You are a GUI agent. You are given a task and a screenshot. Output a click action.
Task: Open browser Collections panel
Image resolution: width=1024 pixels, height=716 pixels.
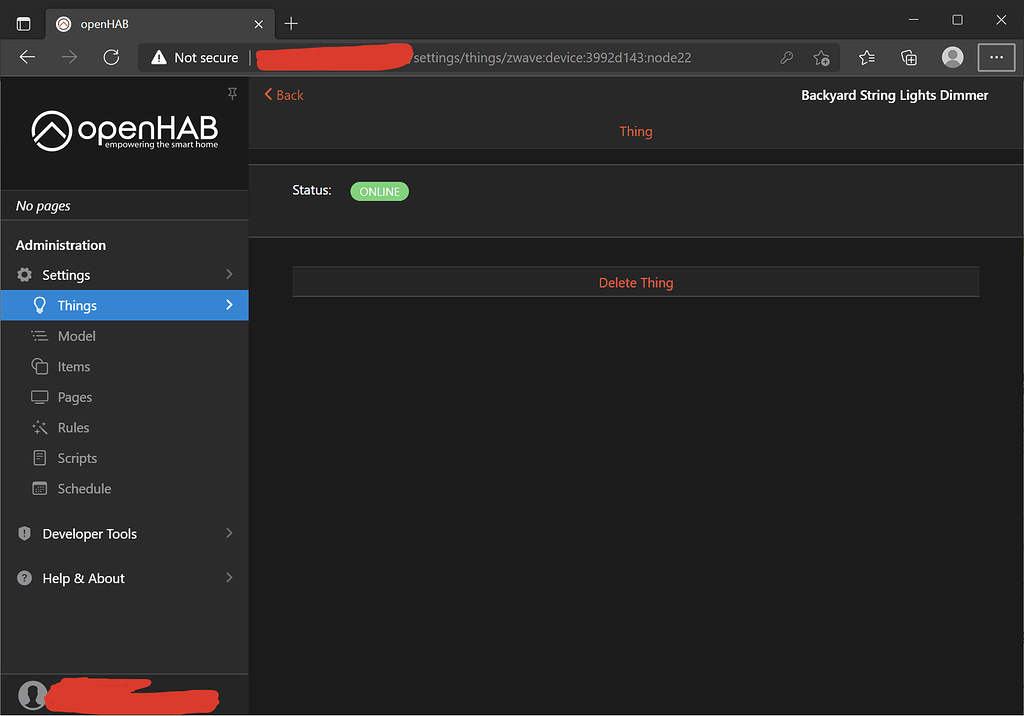point(909,57)
